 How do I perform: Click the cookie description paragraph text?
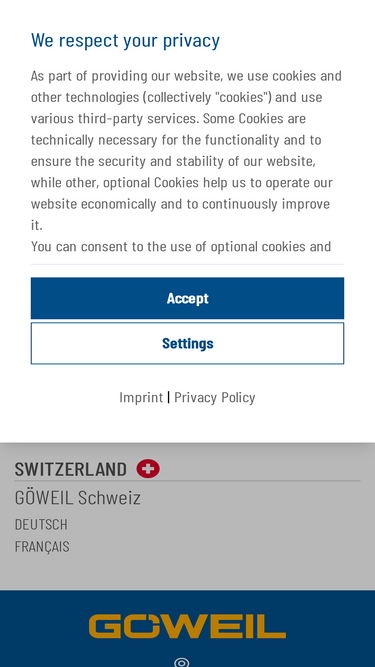click(187, 150)
